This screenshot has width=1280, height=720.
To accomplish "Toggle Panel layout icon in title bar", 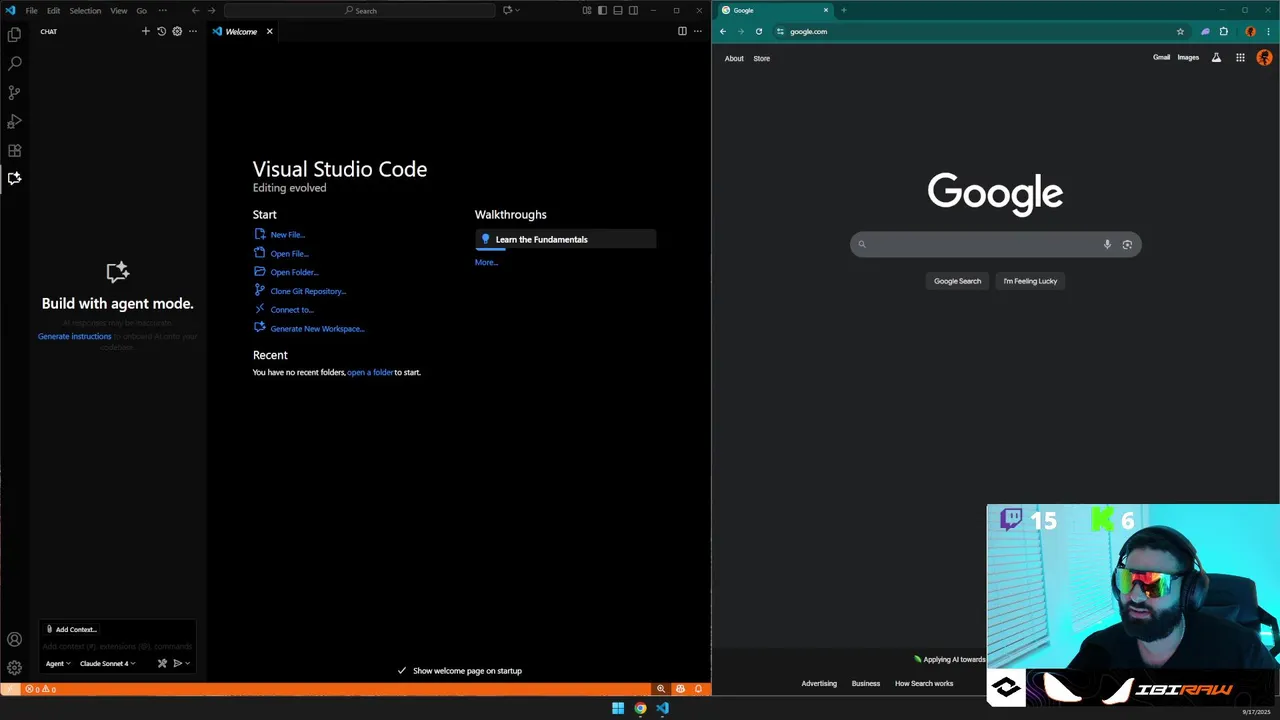I will [x=618, y=10].
